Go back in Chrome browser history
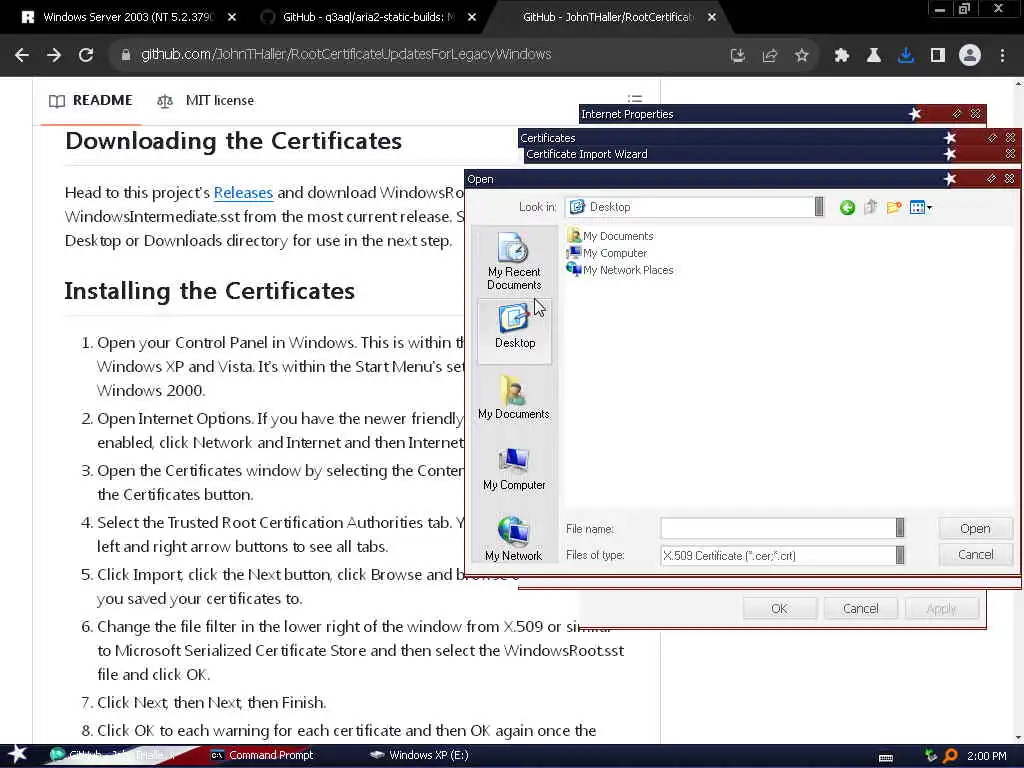This screenshot has height=768, width=1024. click(22, 56)
